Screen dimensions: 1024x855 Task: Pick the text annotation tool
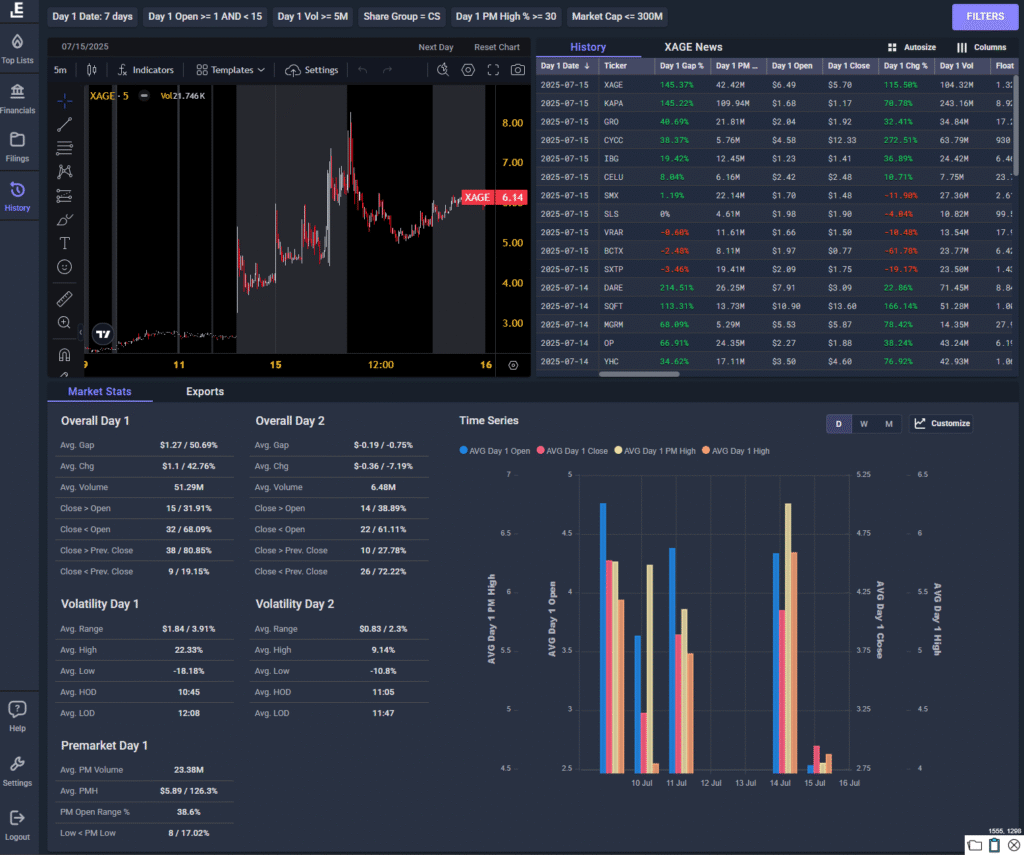point(64,243)
